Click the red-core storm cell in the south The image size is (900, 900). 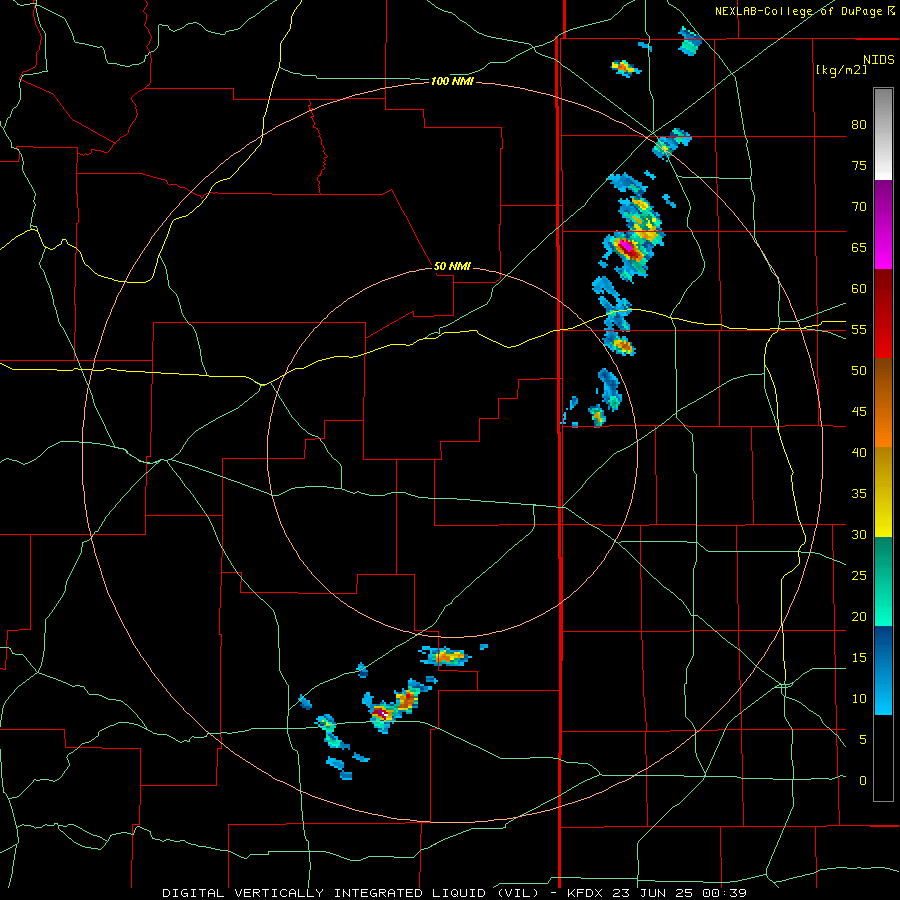(382, 713)
